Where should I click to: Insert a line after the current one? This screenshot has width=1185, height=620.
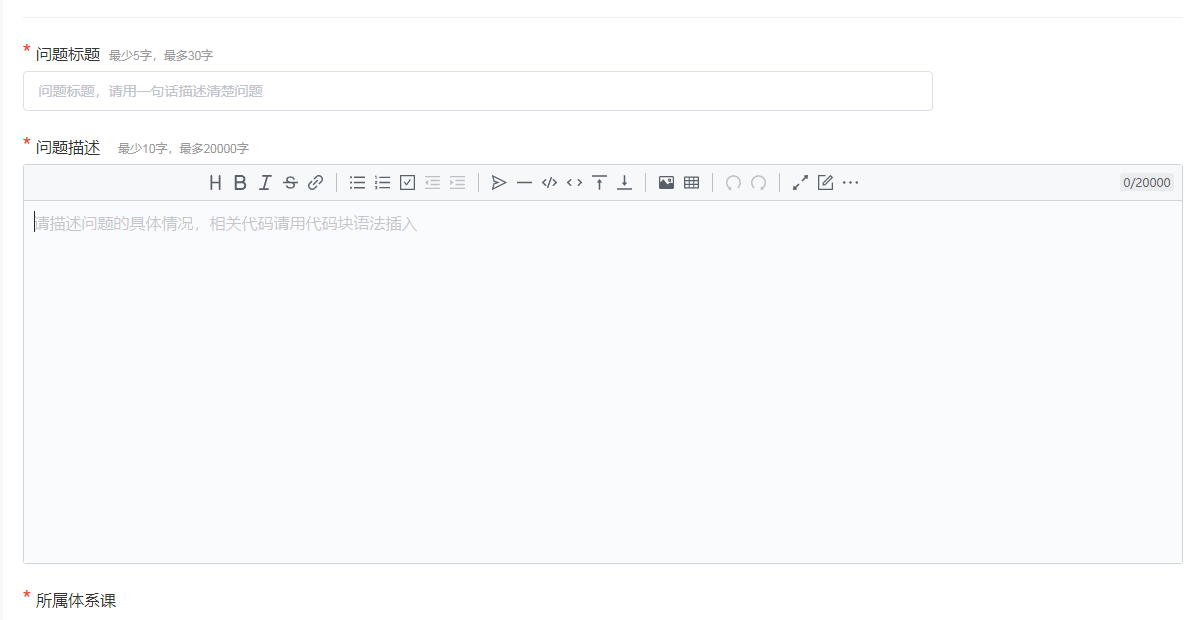624,183
